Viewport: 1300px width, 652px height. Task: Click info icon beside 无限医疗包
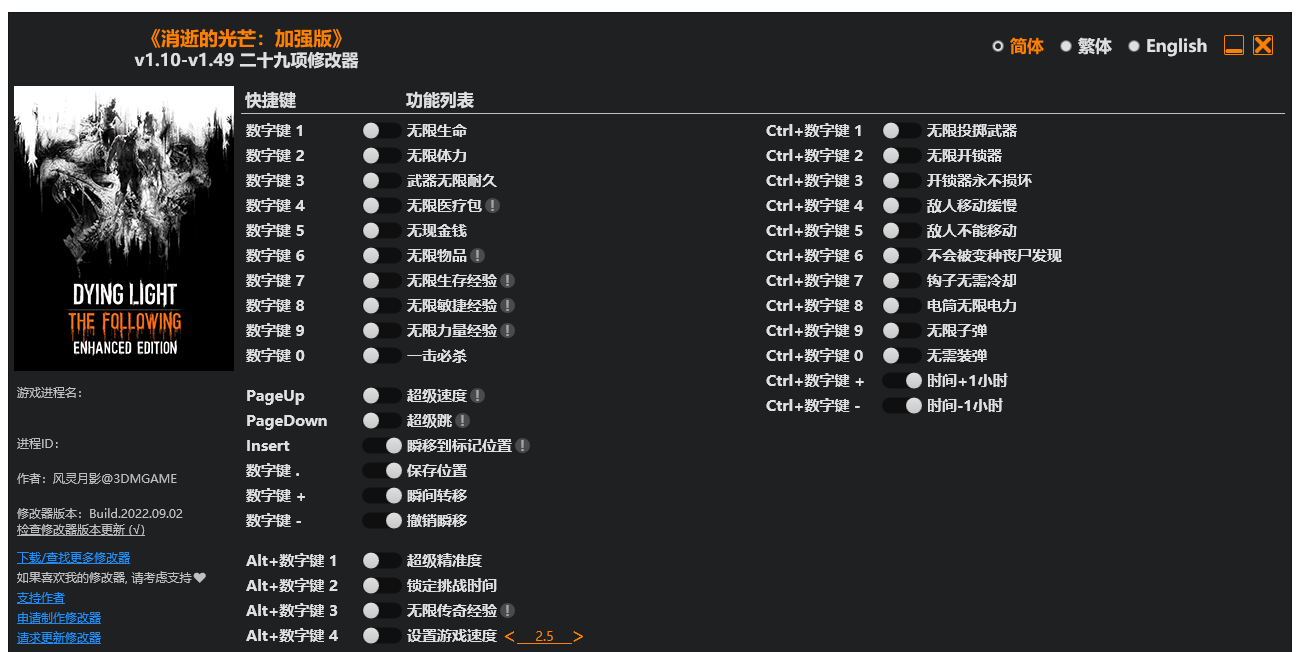point(493,206)
